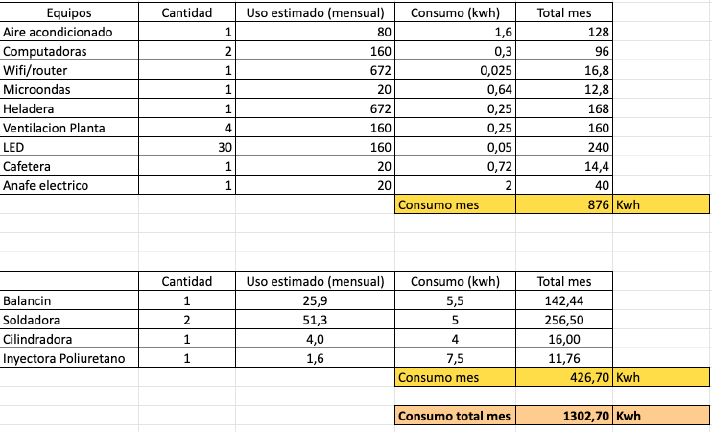
Task: Select the Equipos header cell
Action: (69, 12)
